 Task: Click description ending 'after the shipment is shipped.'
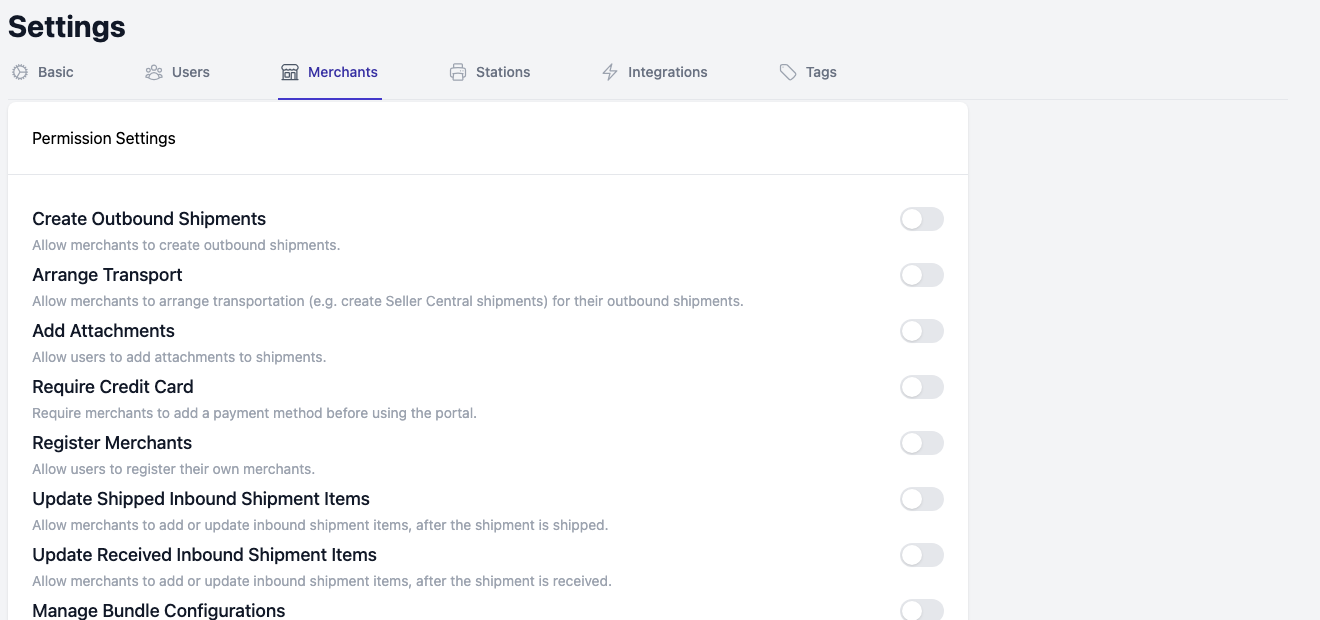(x=320, y=525)
